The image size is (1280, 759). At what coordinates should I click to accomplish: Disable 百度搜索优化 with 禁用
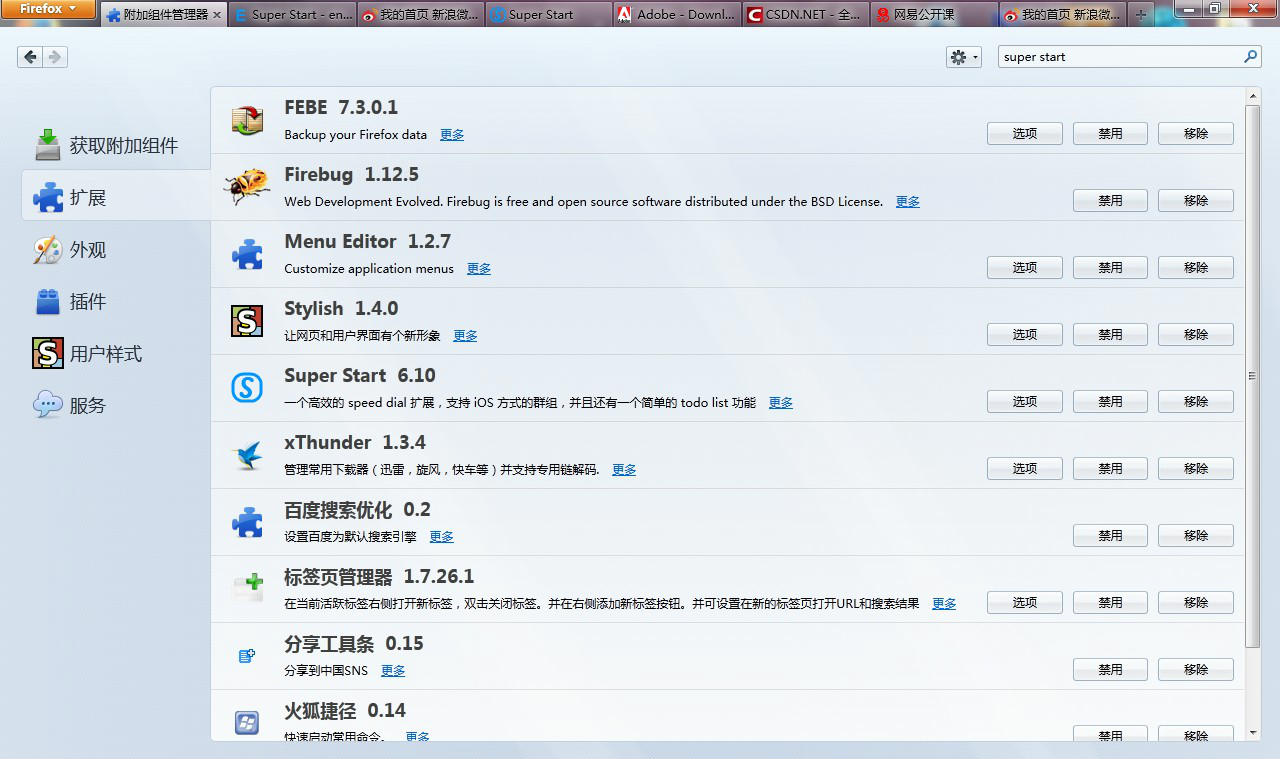pos(1110,536)
